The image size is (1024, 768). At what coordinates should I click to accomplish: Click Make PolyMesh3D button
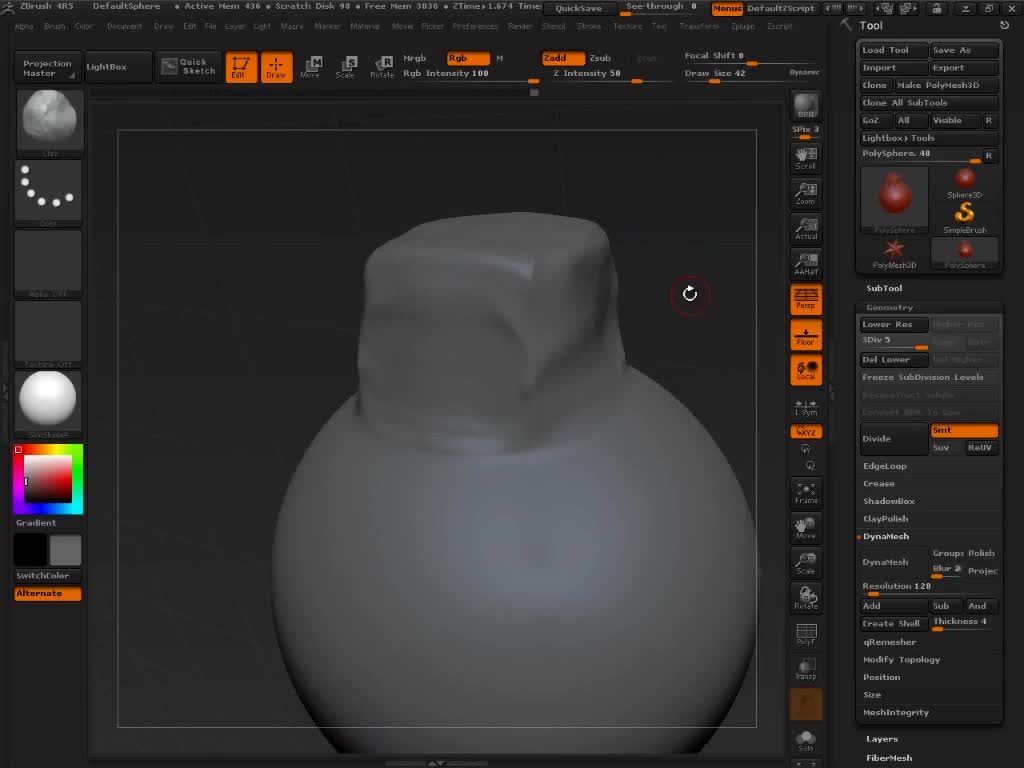[946, 86]
